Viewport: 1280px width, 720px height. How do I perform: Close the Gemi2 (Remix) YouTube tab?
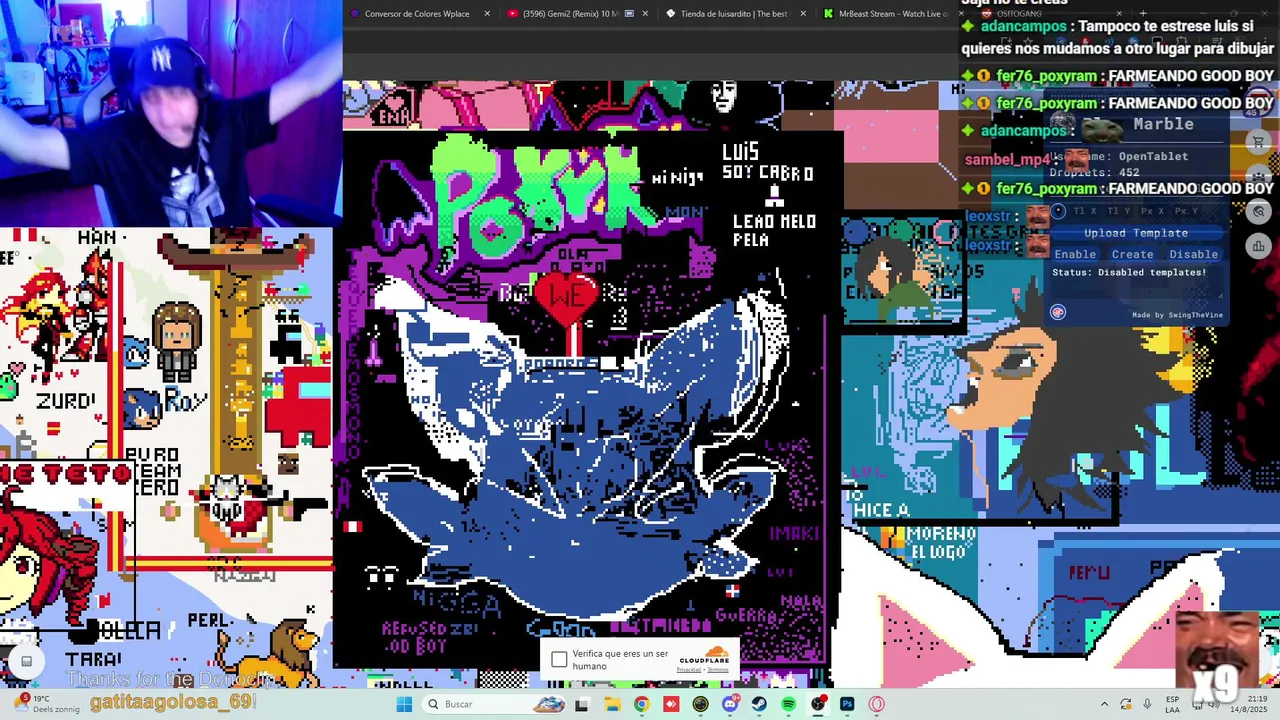click(x=644, y=14)
